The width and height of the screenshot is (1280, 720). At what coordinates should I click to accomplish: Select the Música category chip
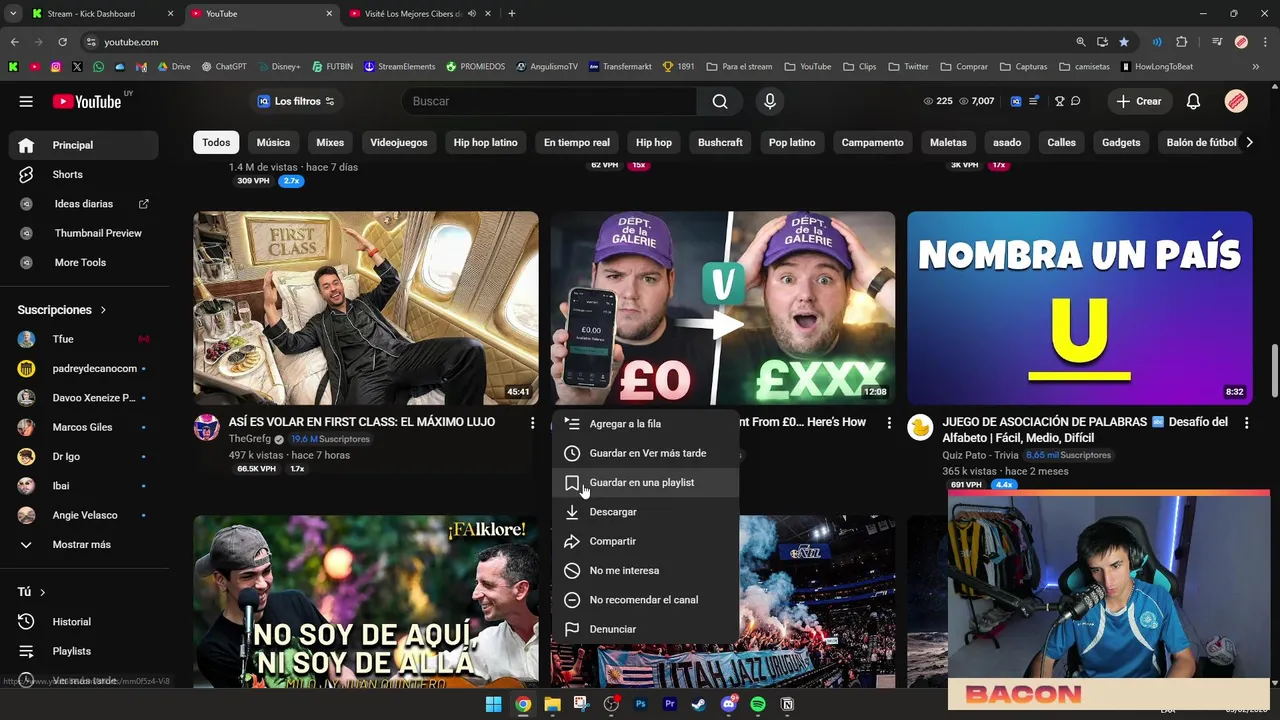(x=273, y=142)
